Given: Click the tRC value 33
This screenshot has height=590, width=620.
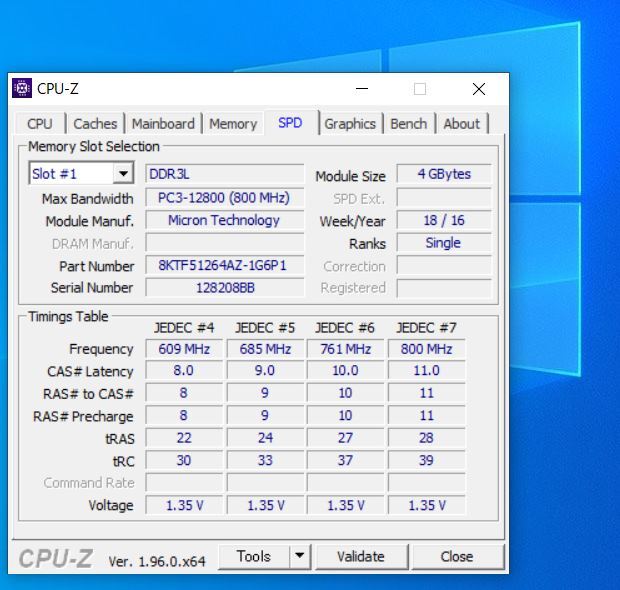Looking at the screenshot, I should coord(265,460).
